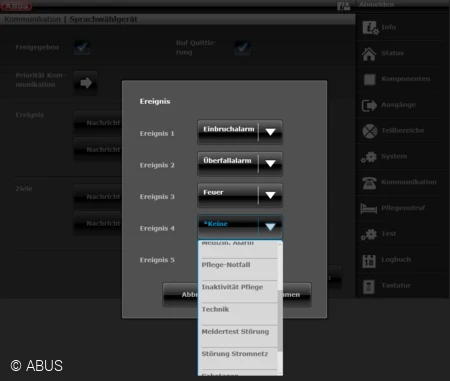Screen dimensions: 450x381
Task: Click the Status house icon
Action: (369, 54)
